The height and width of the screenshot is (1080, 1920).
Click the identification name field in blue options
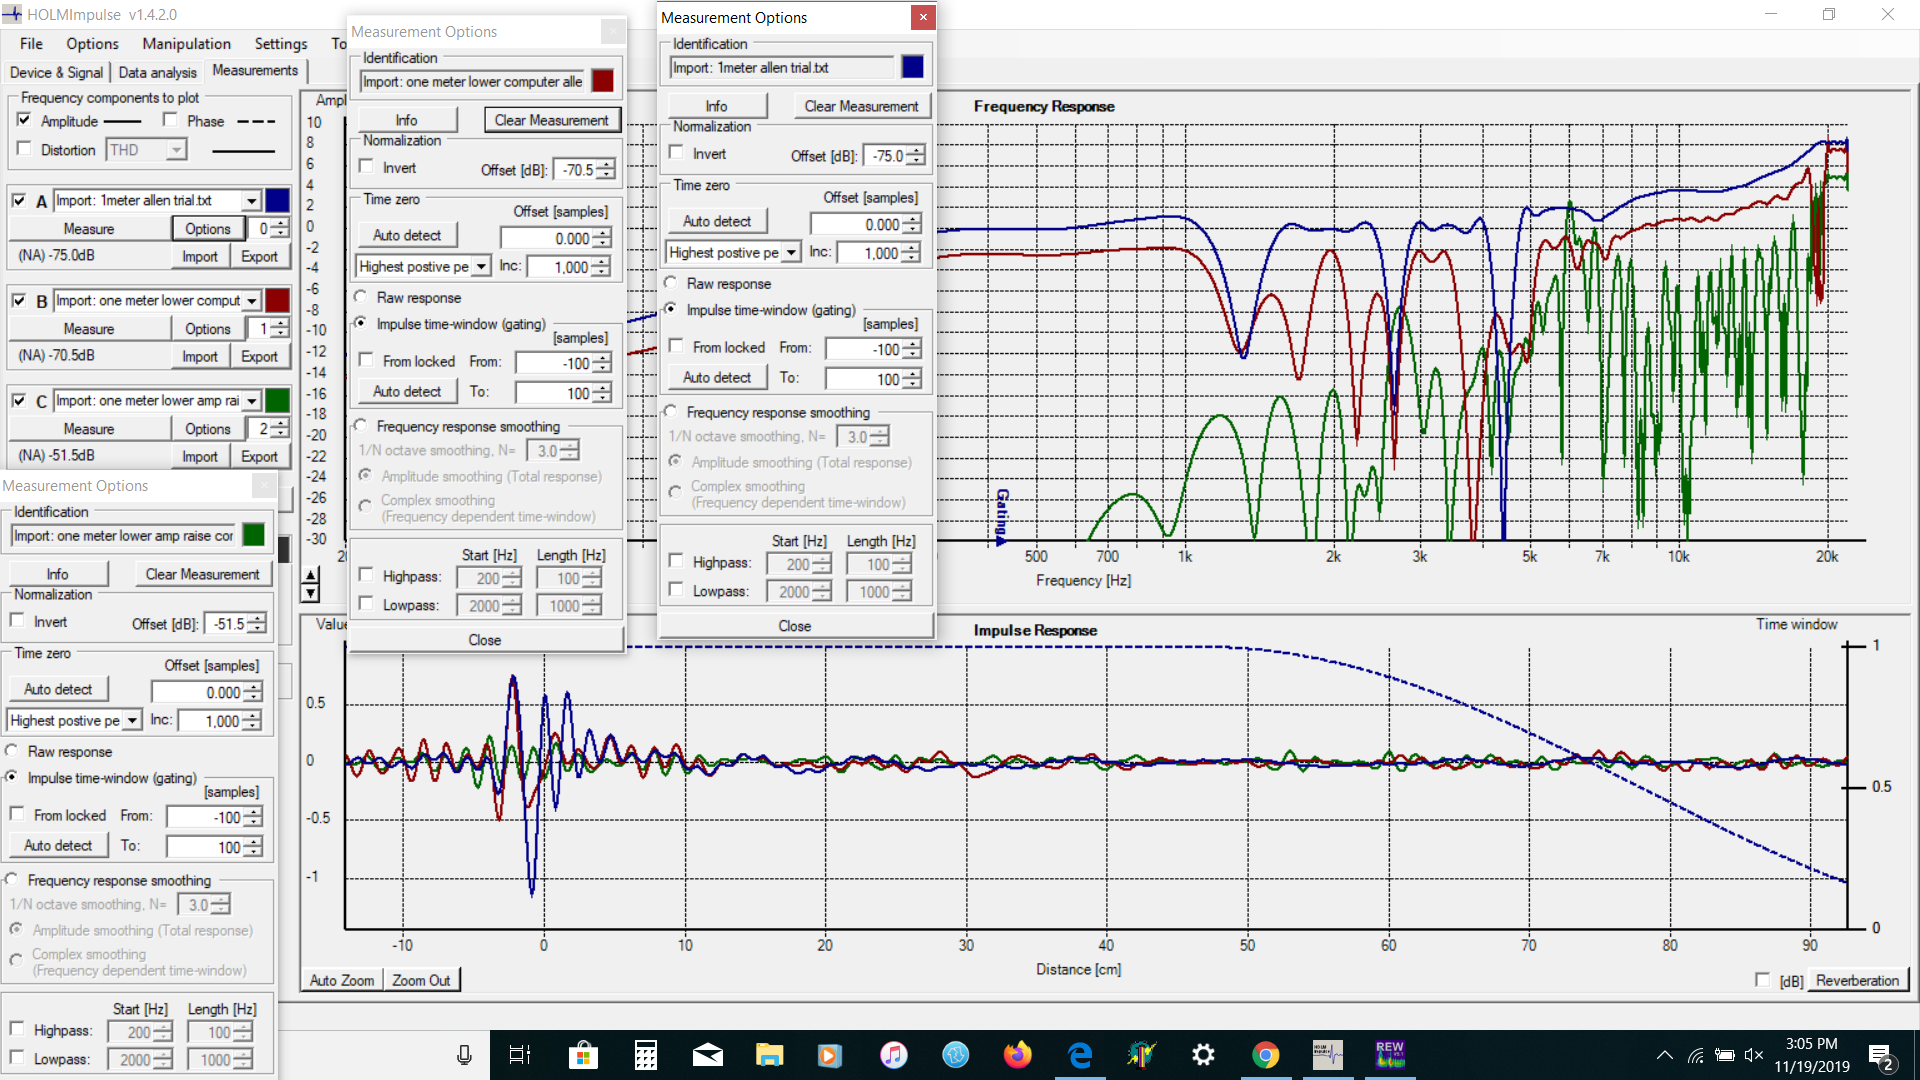click(782, 68)
